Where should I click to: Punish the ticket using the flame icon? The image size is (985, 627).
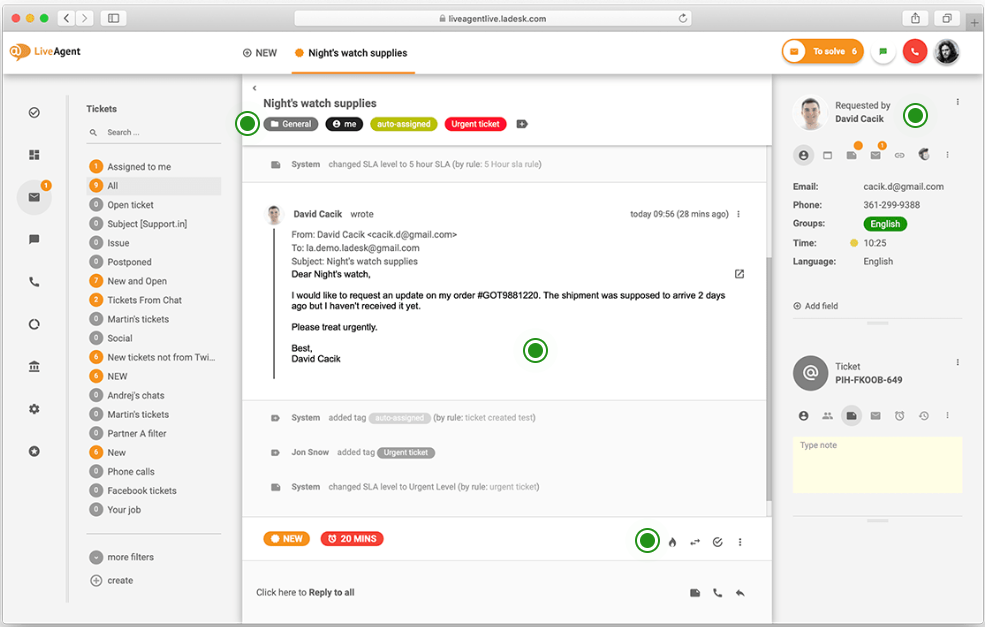[x=671, y=541]
